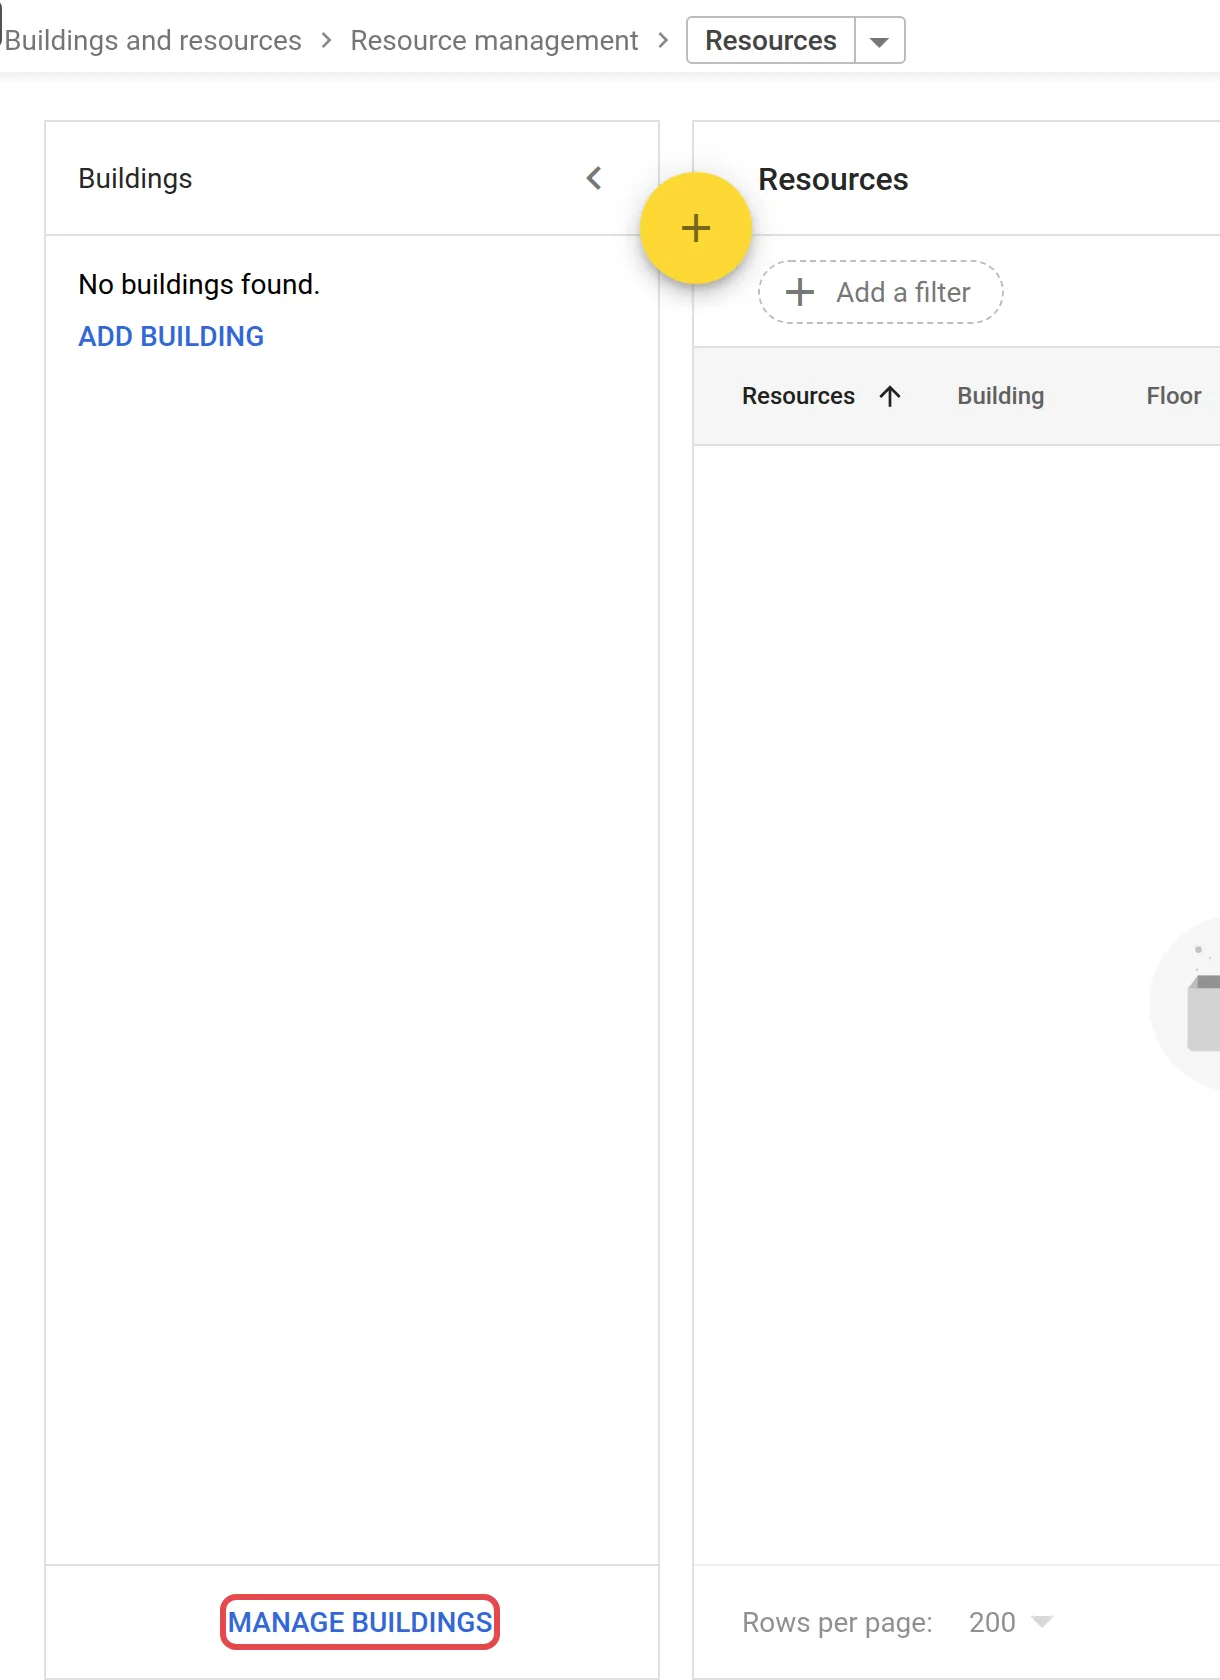Screen dimensions: 1220x1680
Task: Sort by the Floor column header
Action: [1174, 396]
